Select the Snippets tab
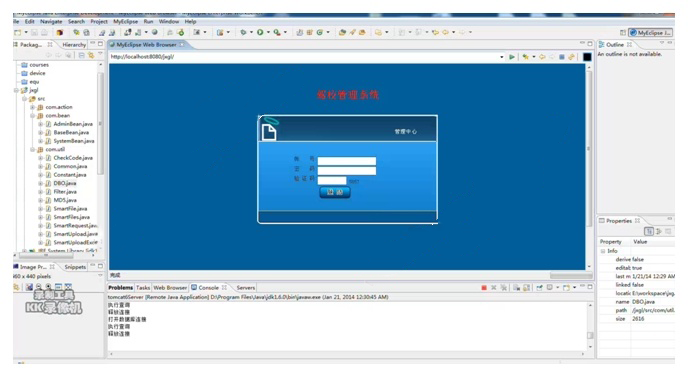Screen dimensions: 688x375 point(75,267)
